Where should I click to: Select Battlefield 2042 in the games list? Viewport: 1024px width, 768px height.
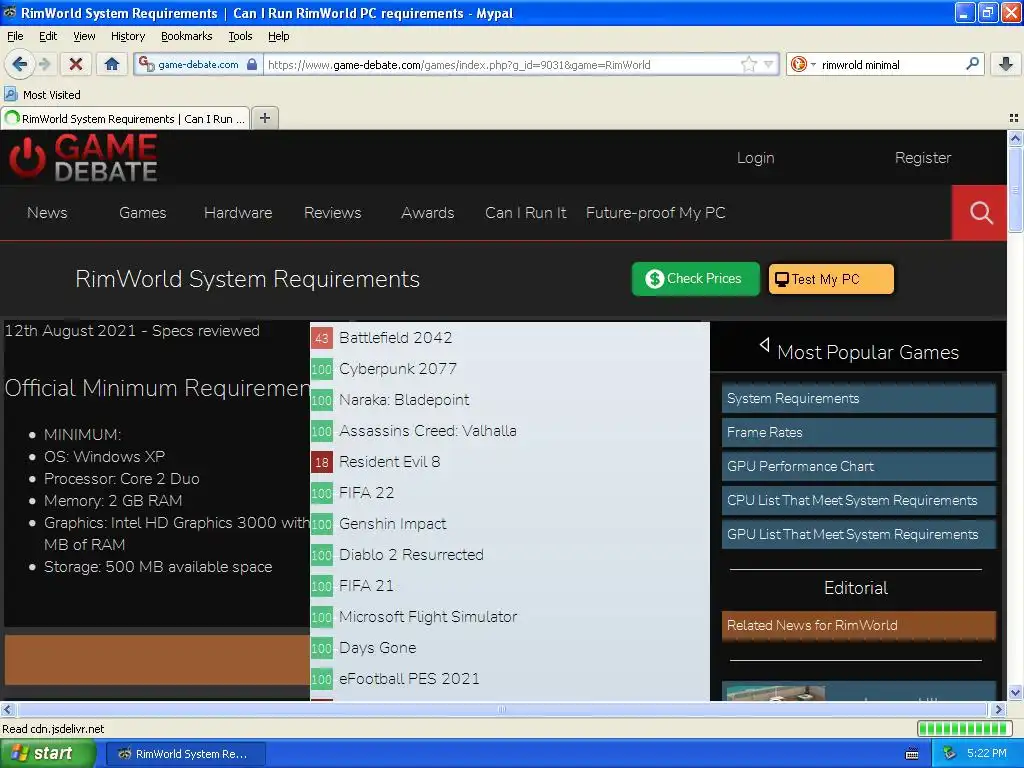click(x=395, y=338)
